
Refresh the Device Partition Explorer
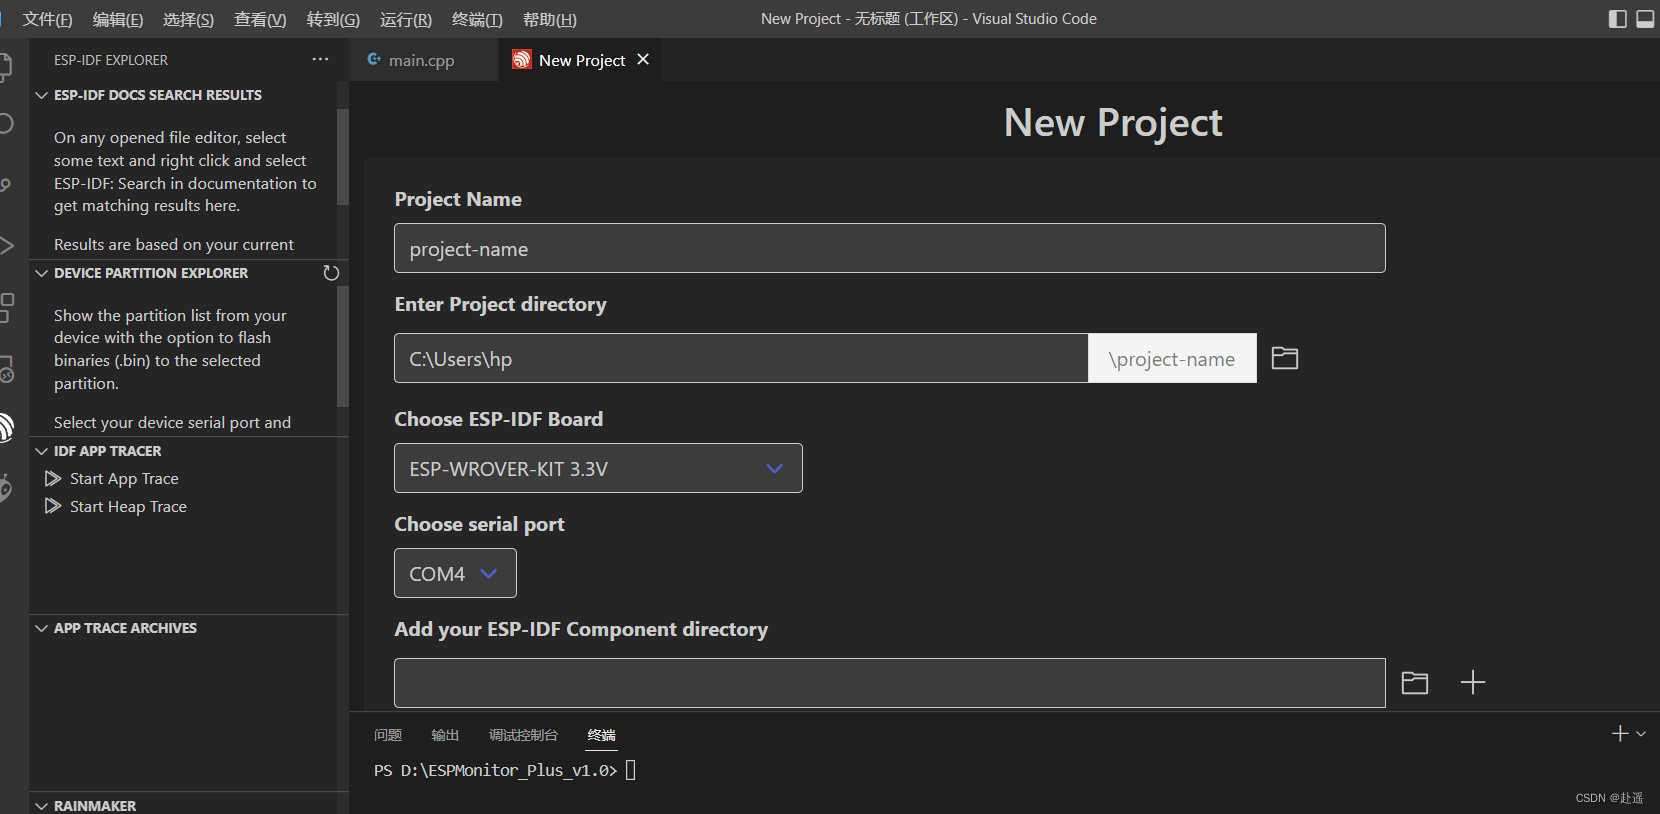(331, 273)
